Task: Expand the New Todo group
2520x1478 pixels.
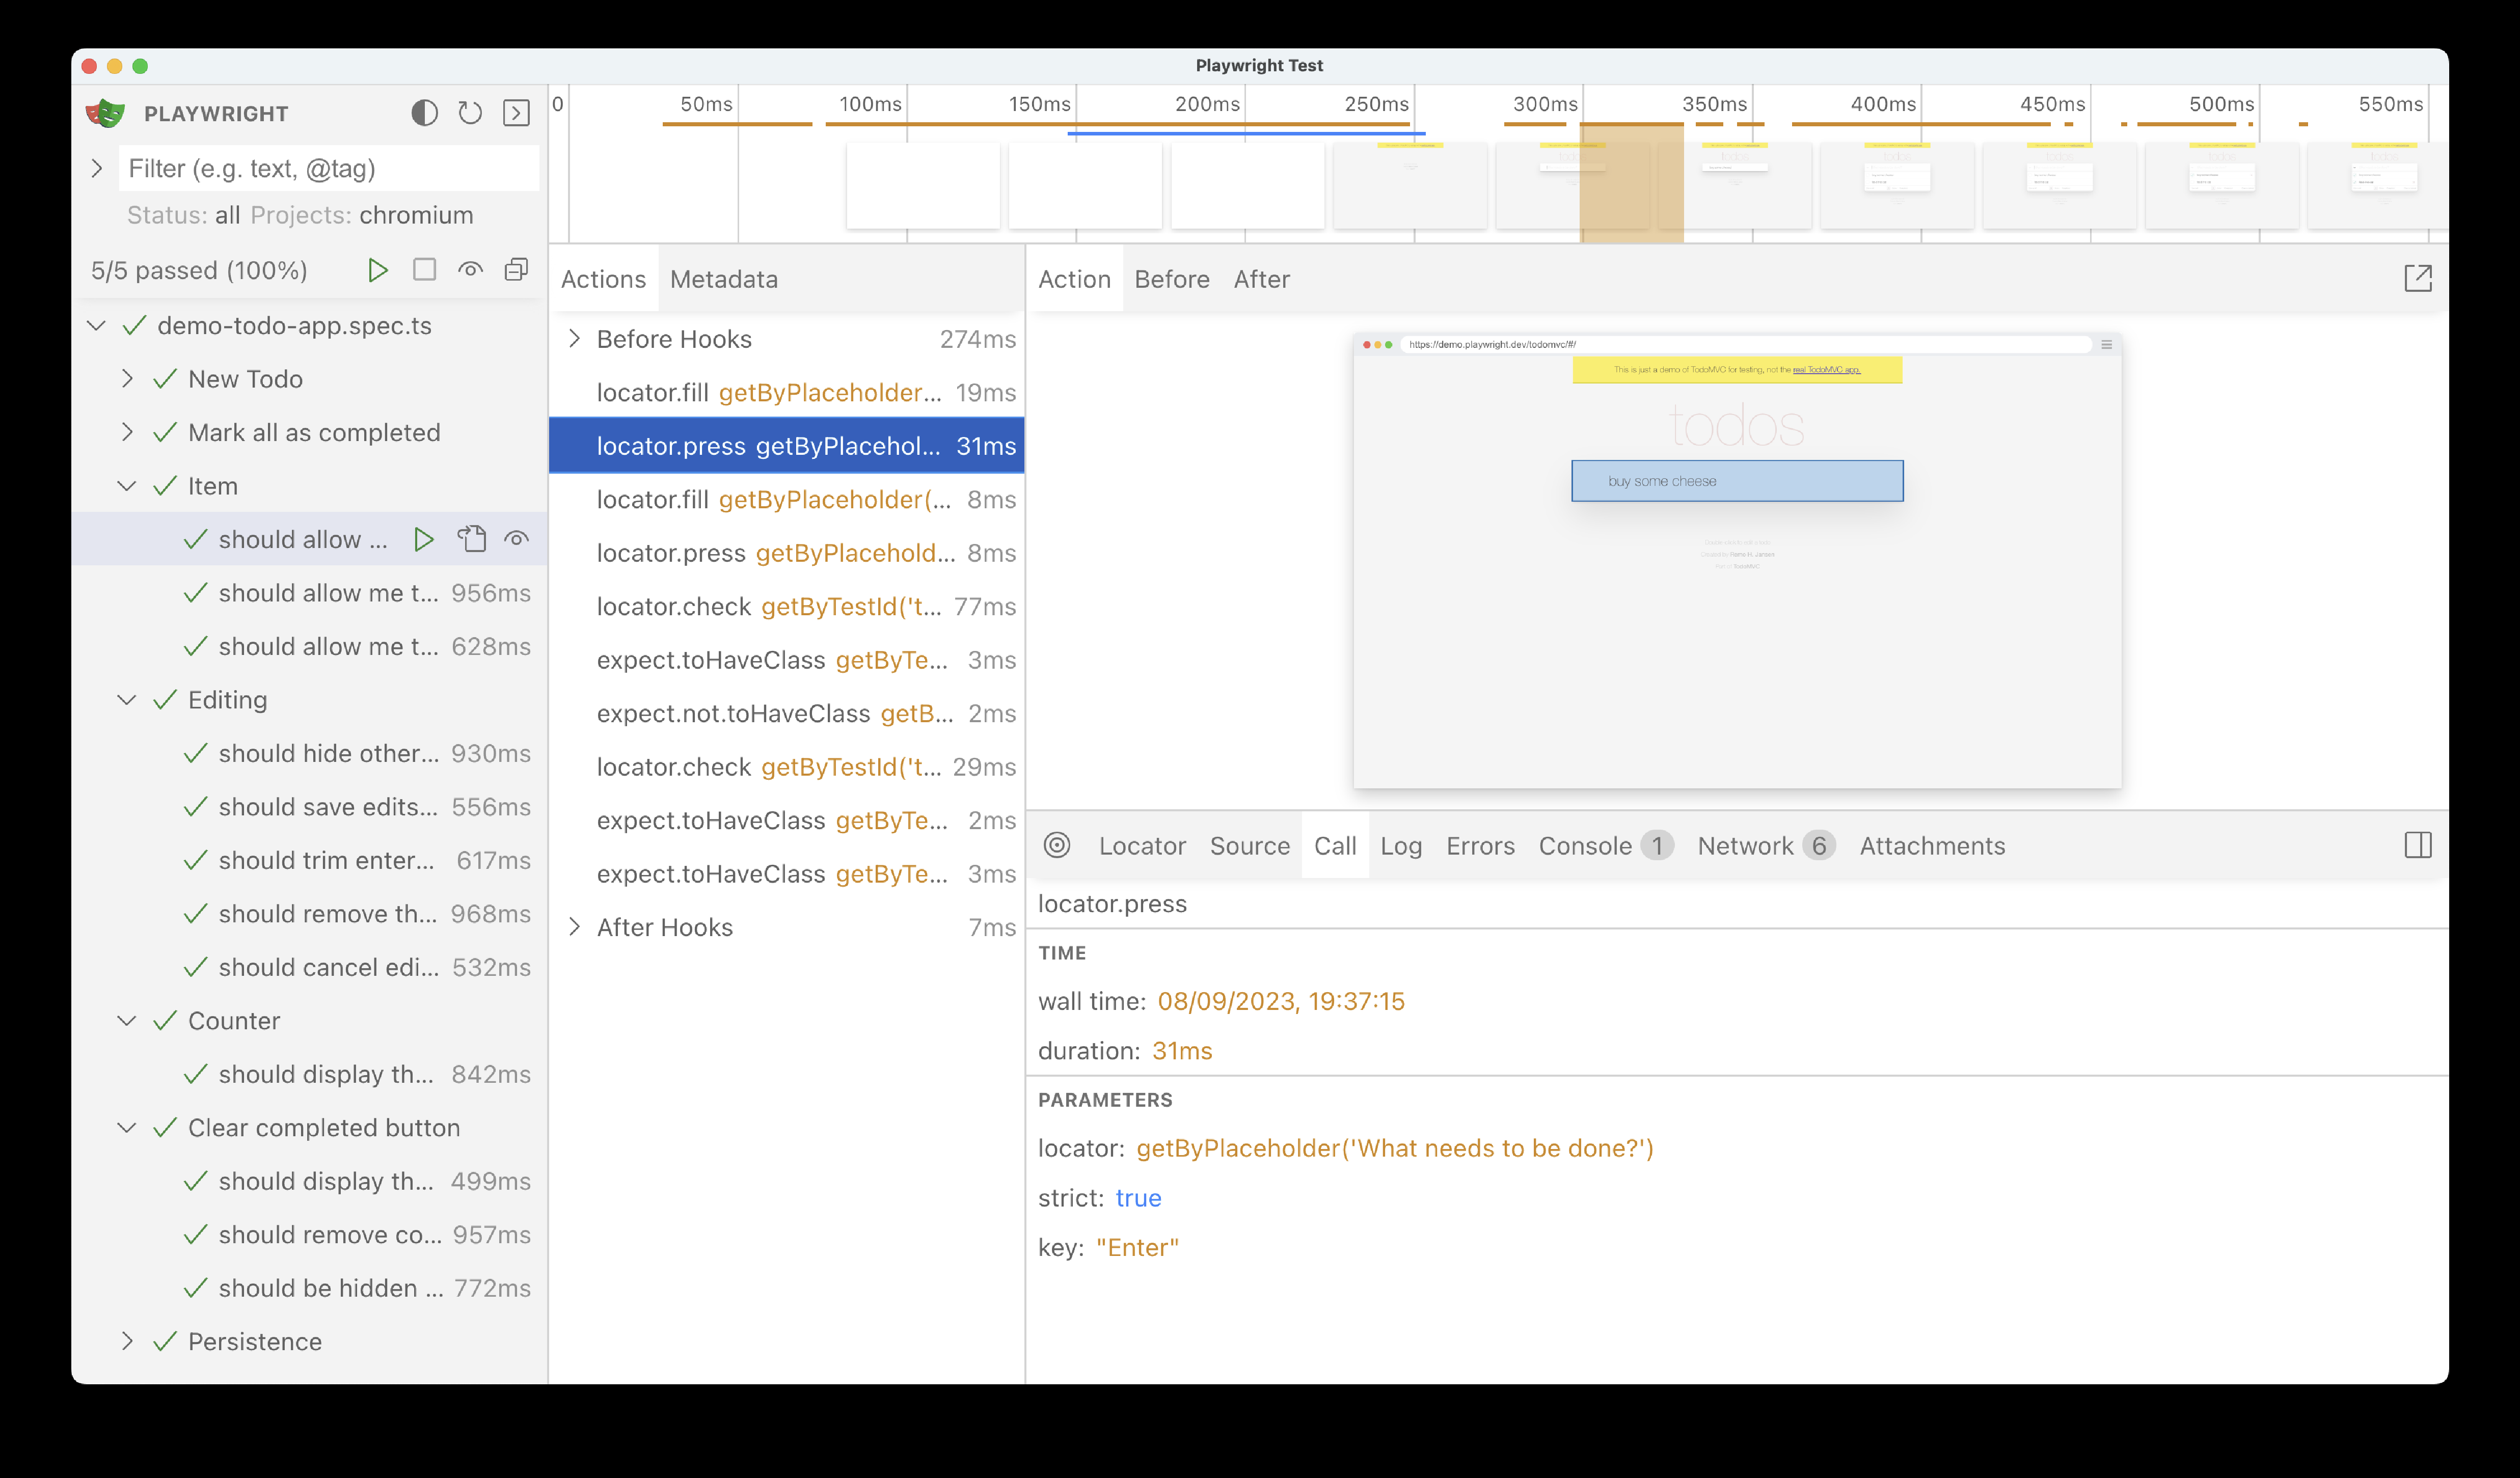Action: tap(127, 379)
